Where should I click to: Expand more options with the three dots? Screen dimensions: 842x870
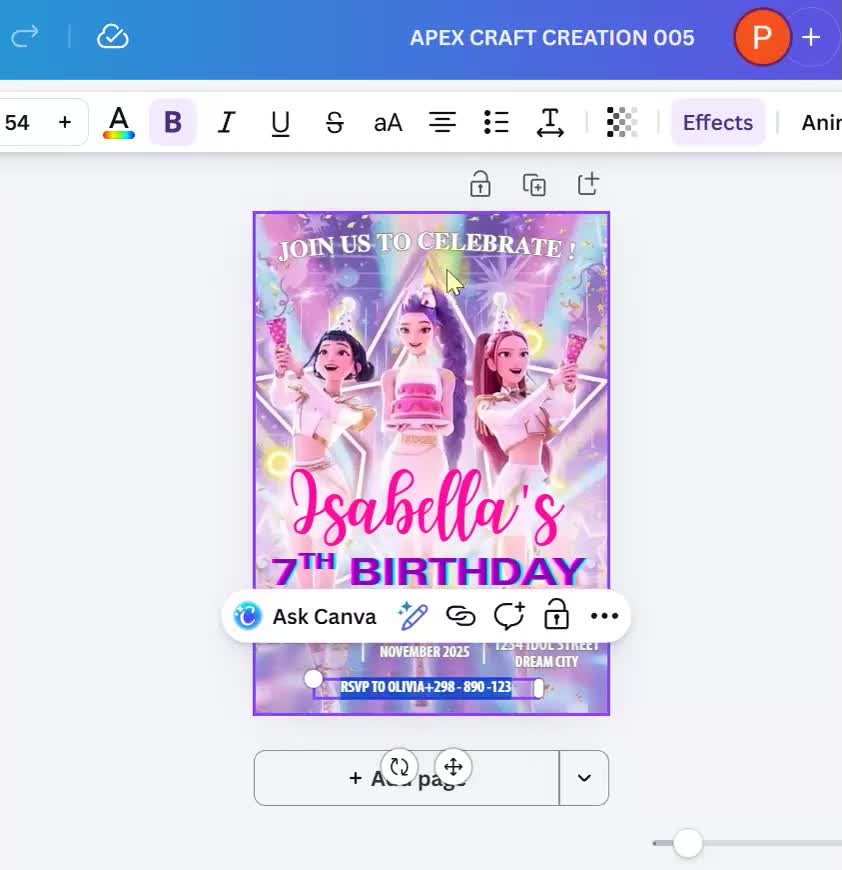pos(604,615)
